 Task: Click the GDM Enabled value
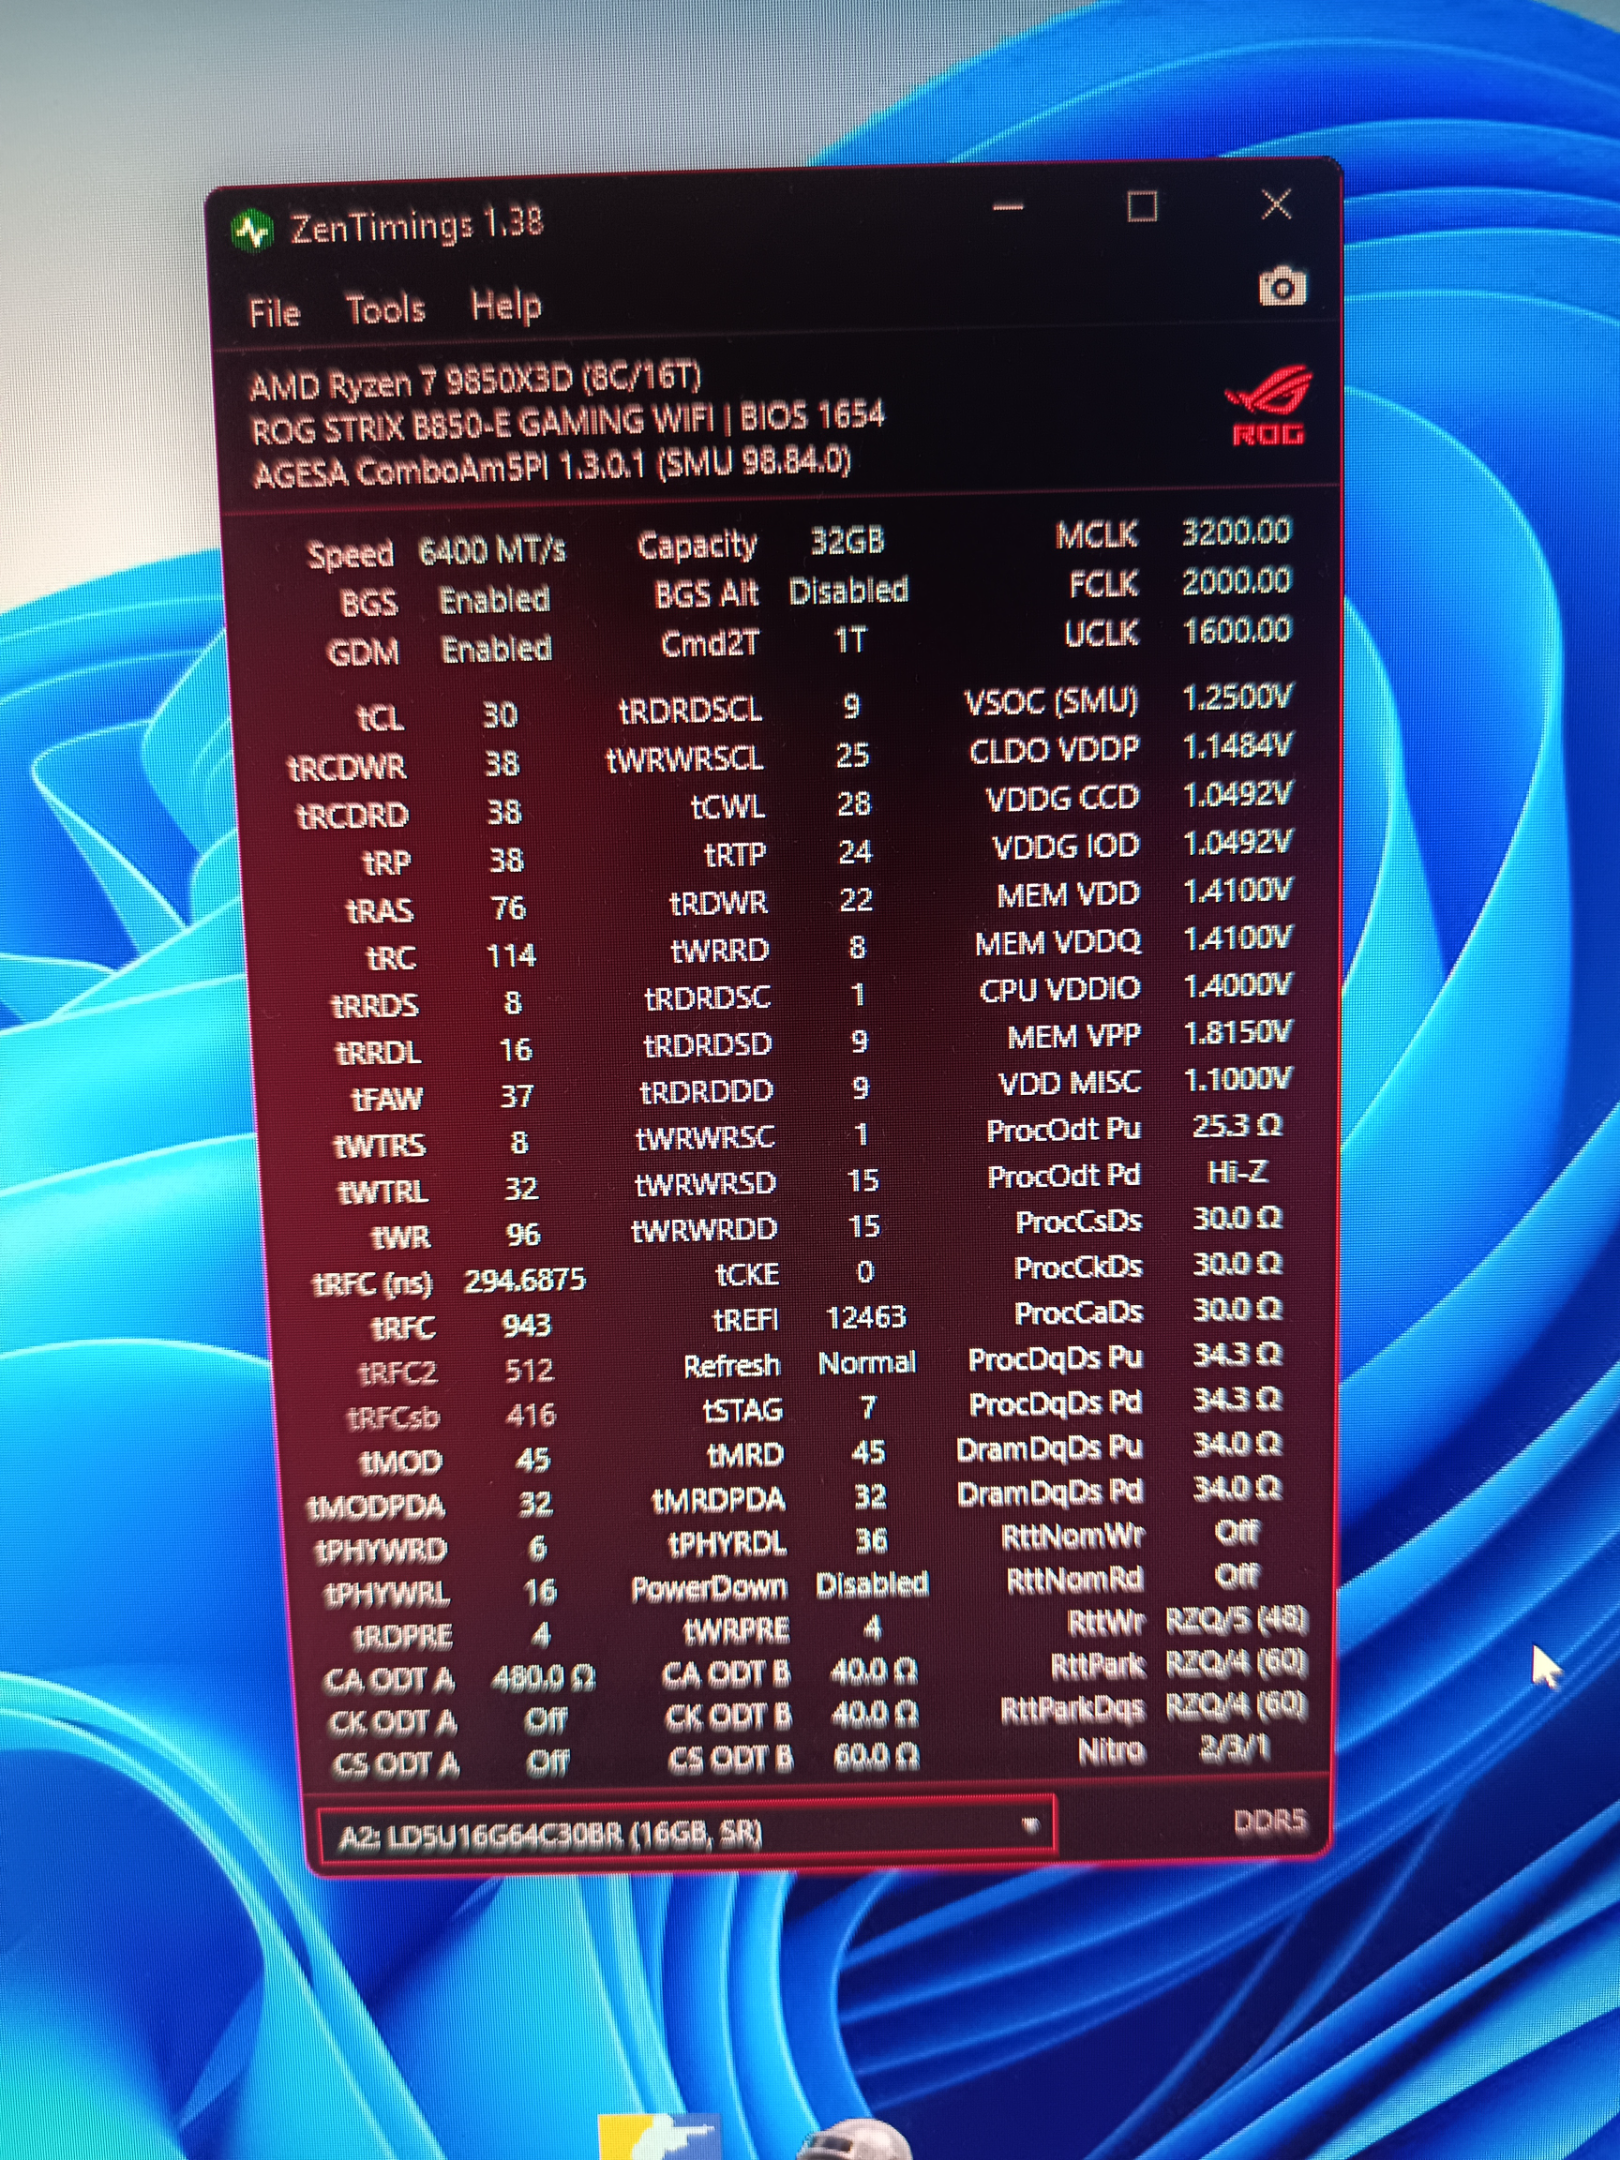496,649
